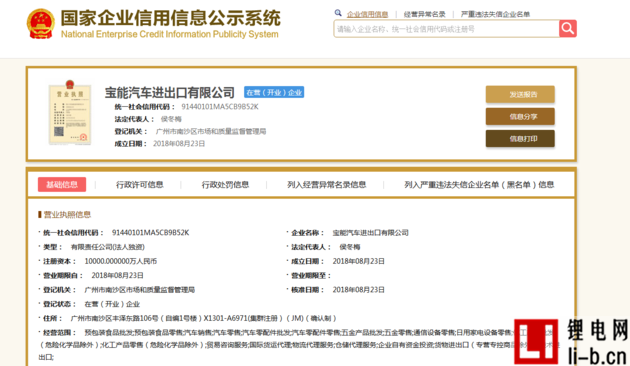Click the 在营（开业）企业 status badge
The image size is (630, 366).
point(274,92)
